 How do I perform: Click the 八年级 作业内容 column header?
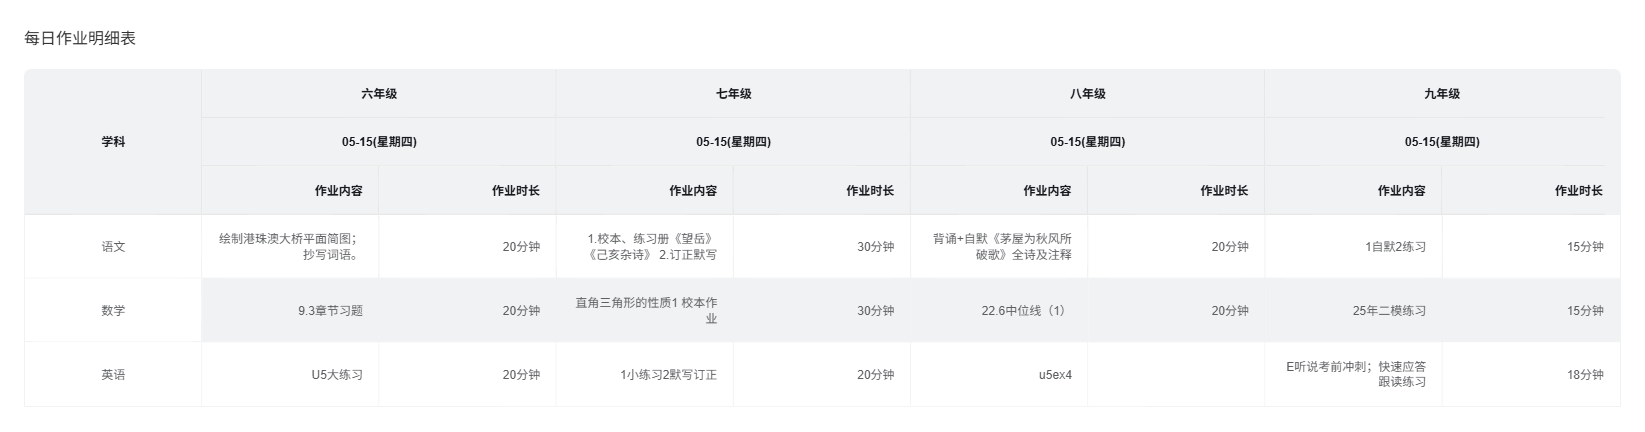click(x=998, y=190)
